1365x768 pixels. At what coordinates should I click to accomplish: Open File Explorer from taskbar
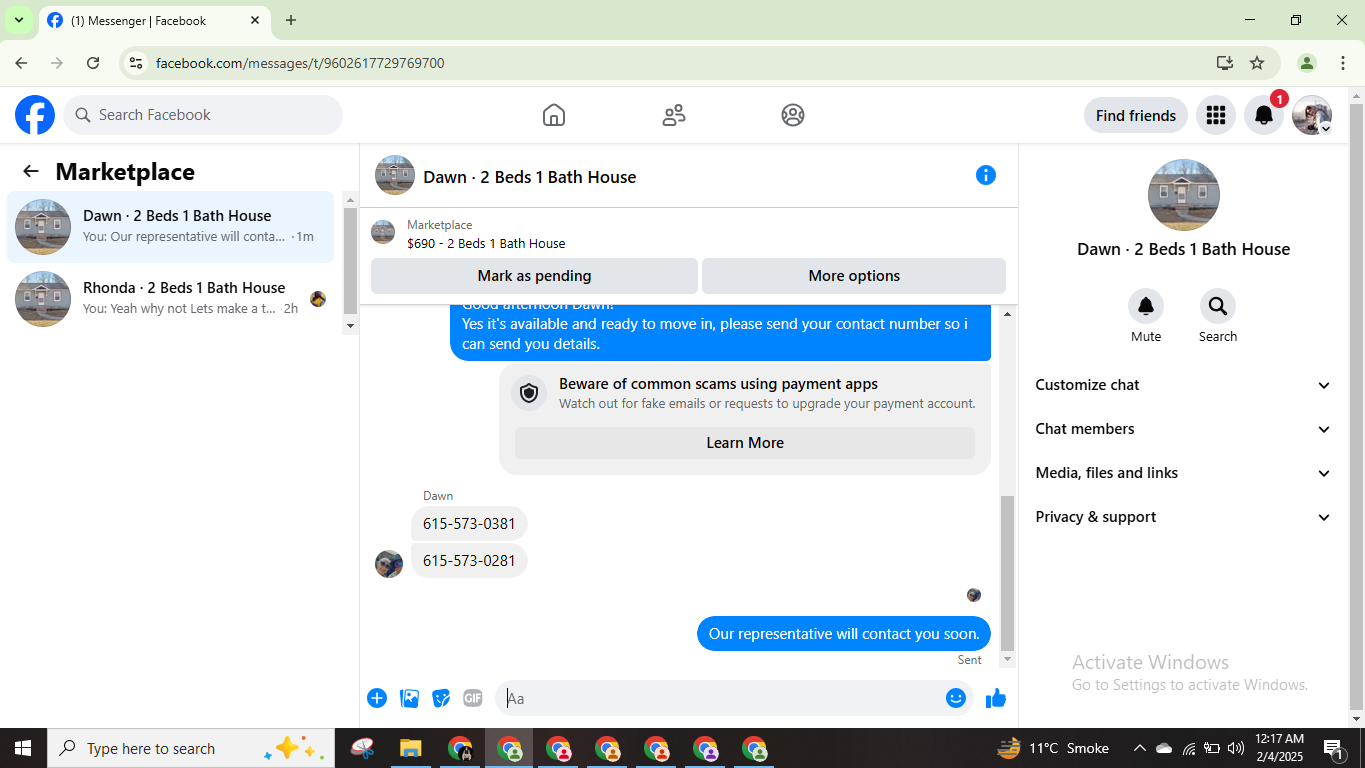pos(410,748)
